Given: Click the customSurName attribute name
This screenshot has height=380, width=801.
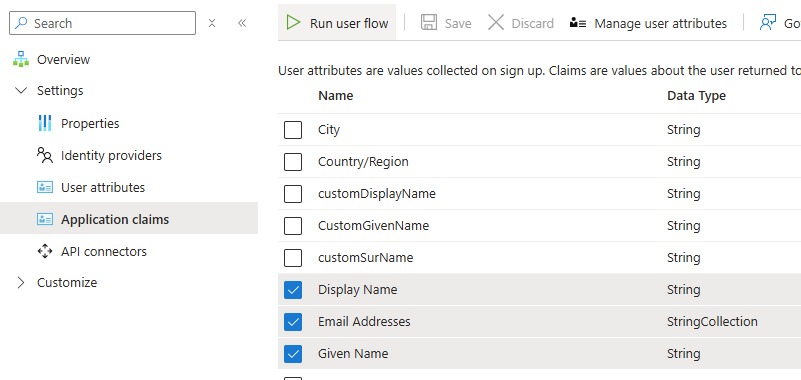Looking at the screenshot, I should 365,258.
